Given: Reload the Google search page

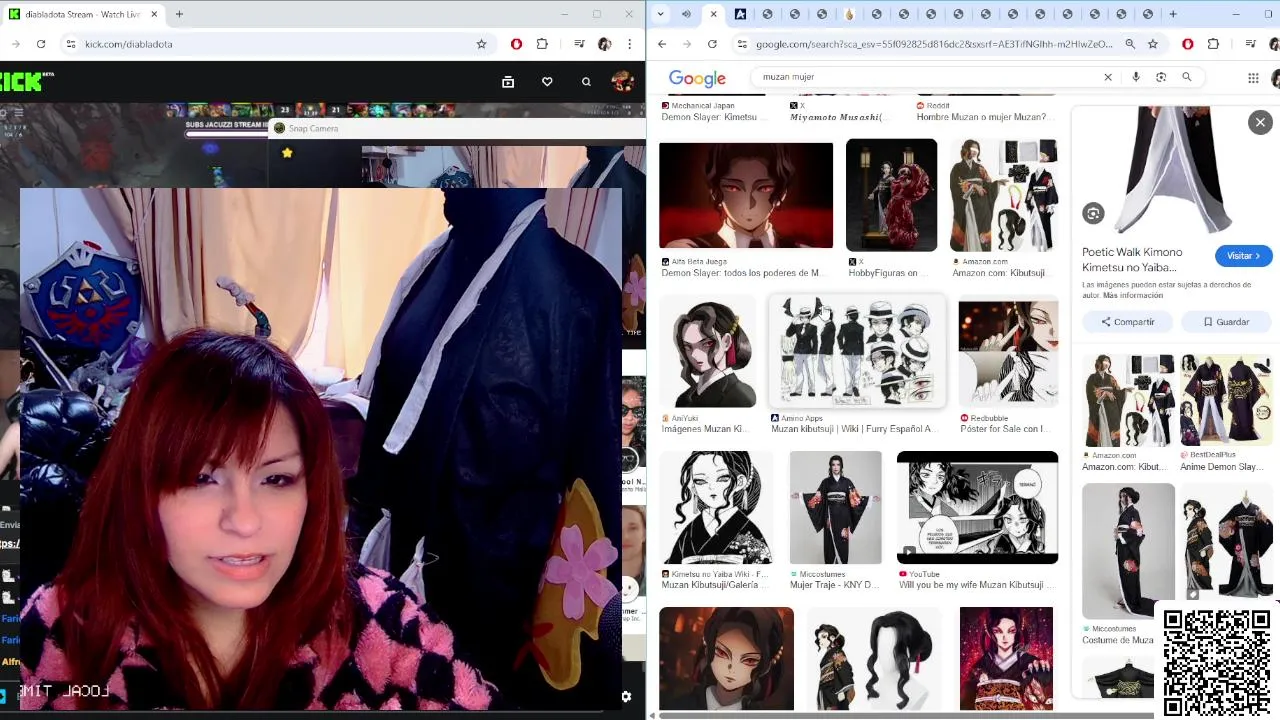Looking at the screenshot, I should pos(712,44).
